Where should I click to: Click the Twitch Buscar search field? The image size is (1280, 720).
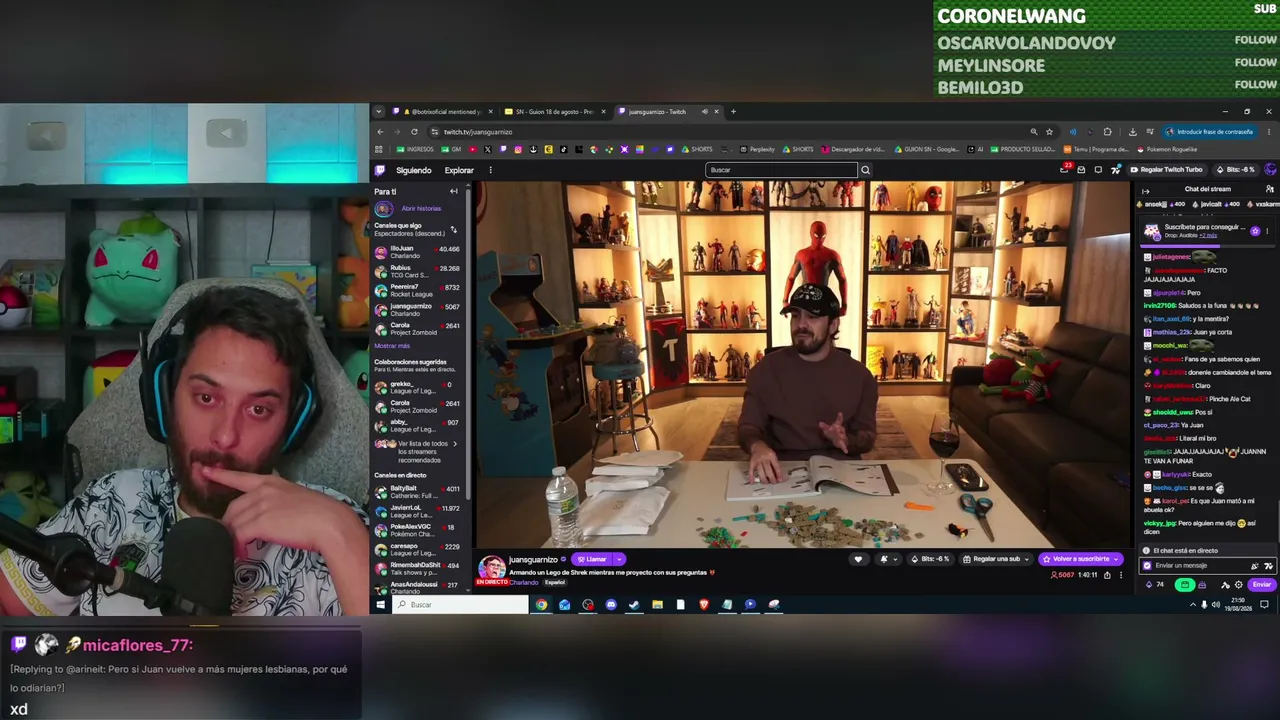click(781, 170)
